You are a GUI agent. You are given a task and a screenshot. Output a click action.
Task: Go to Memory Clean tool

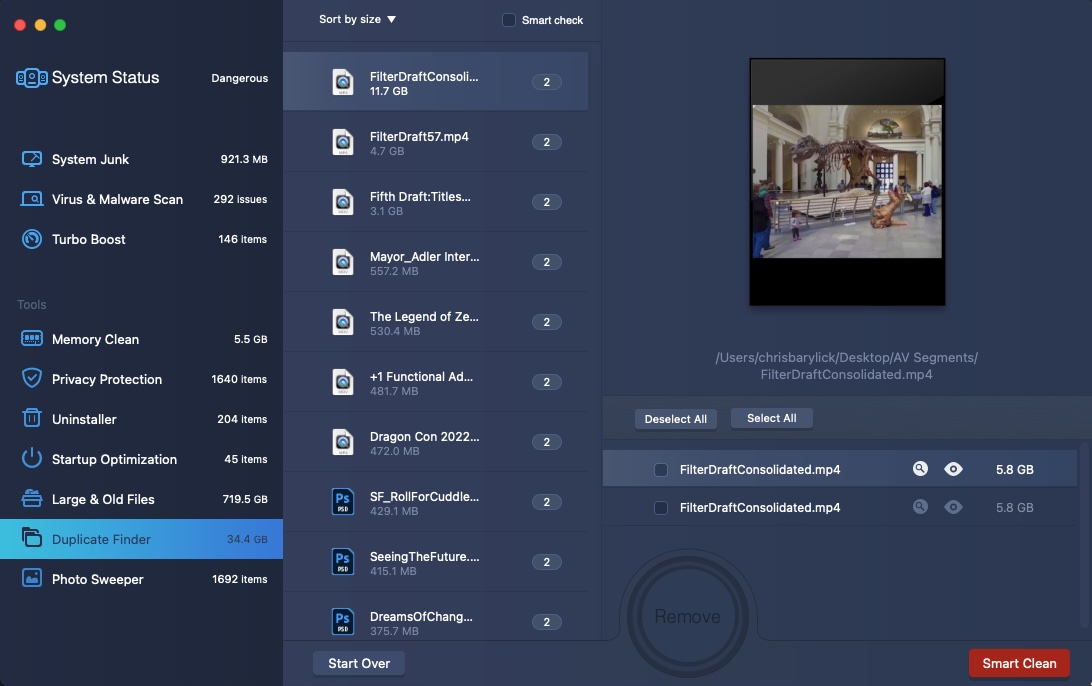141,339
